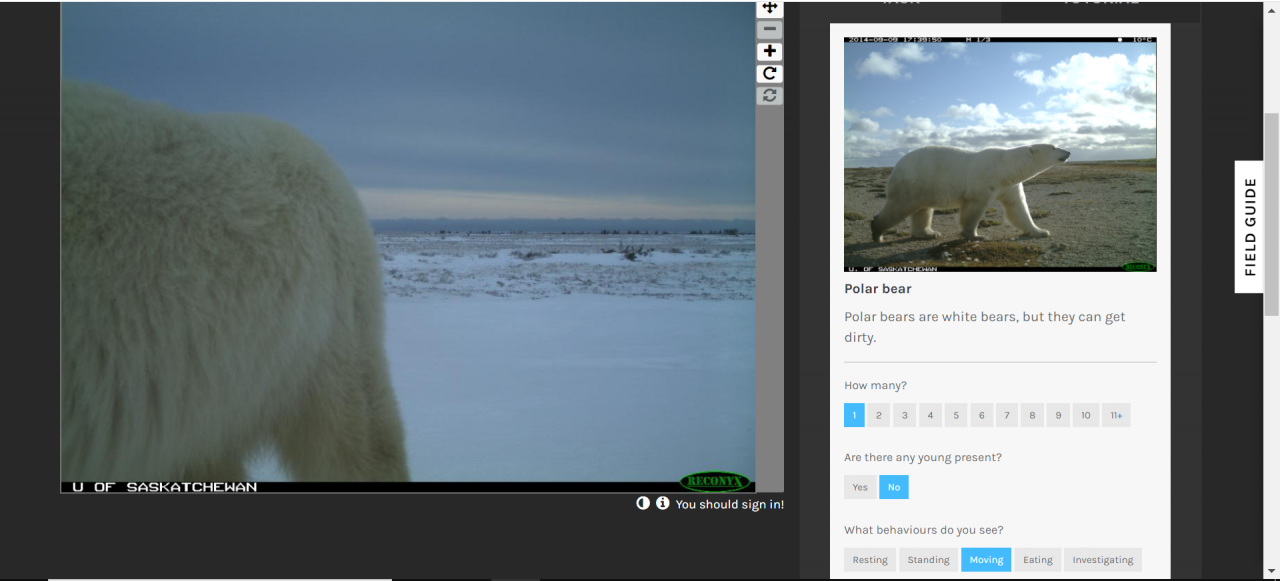Set the animal count to 1

(x=854, y=415)
